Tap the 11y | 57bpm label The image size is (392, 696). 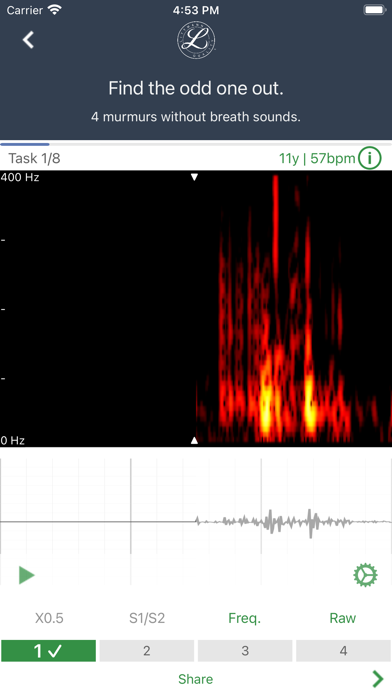[317, 158]
